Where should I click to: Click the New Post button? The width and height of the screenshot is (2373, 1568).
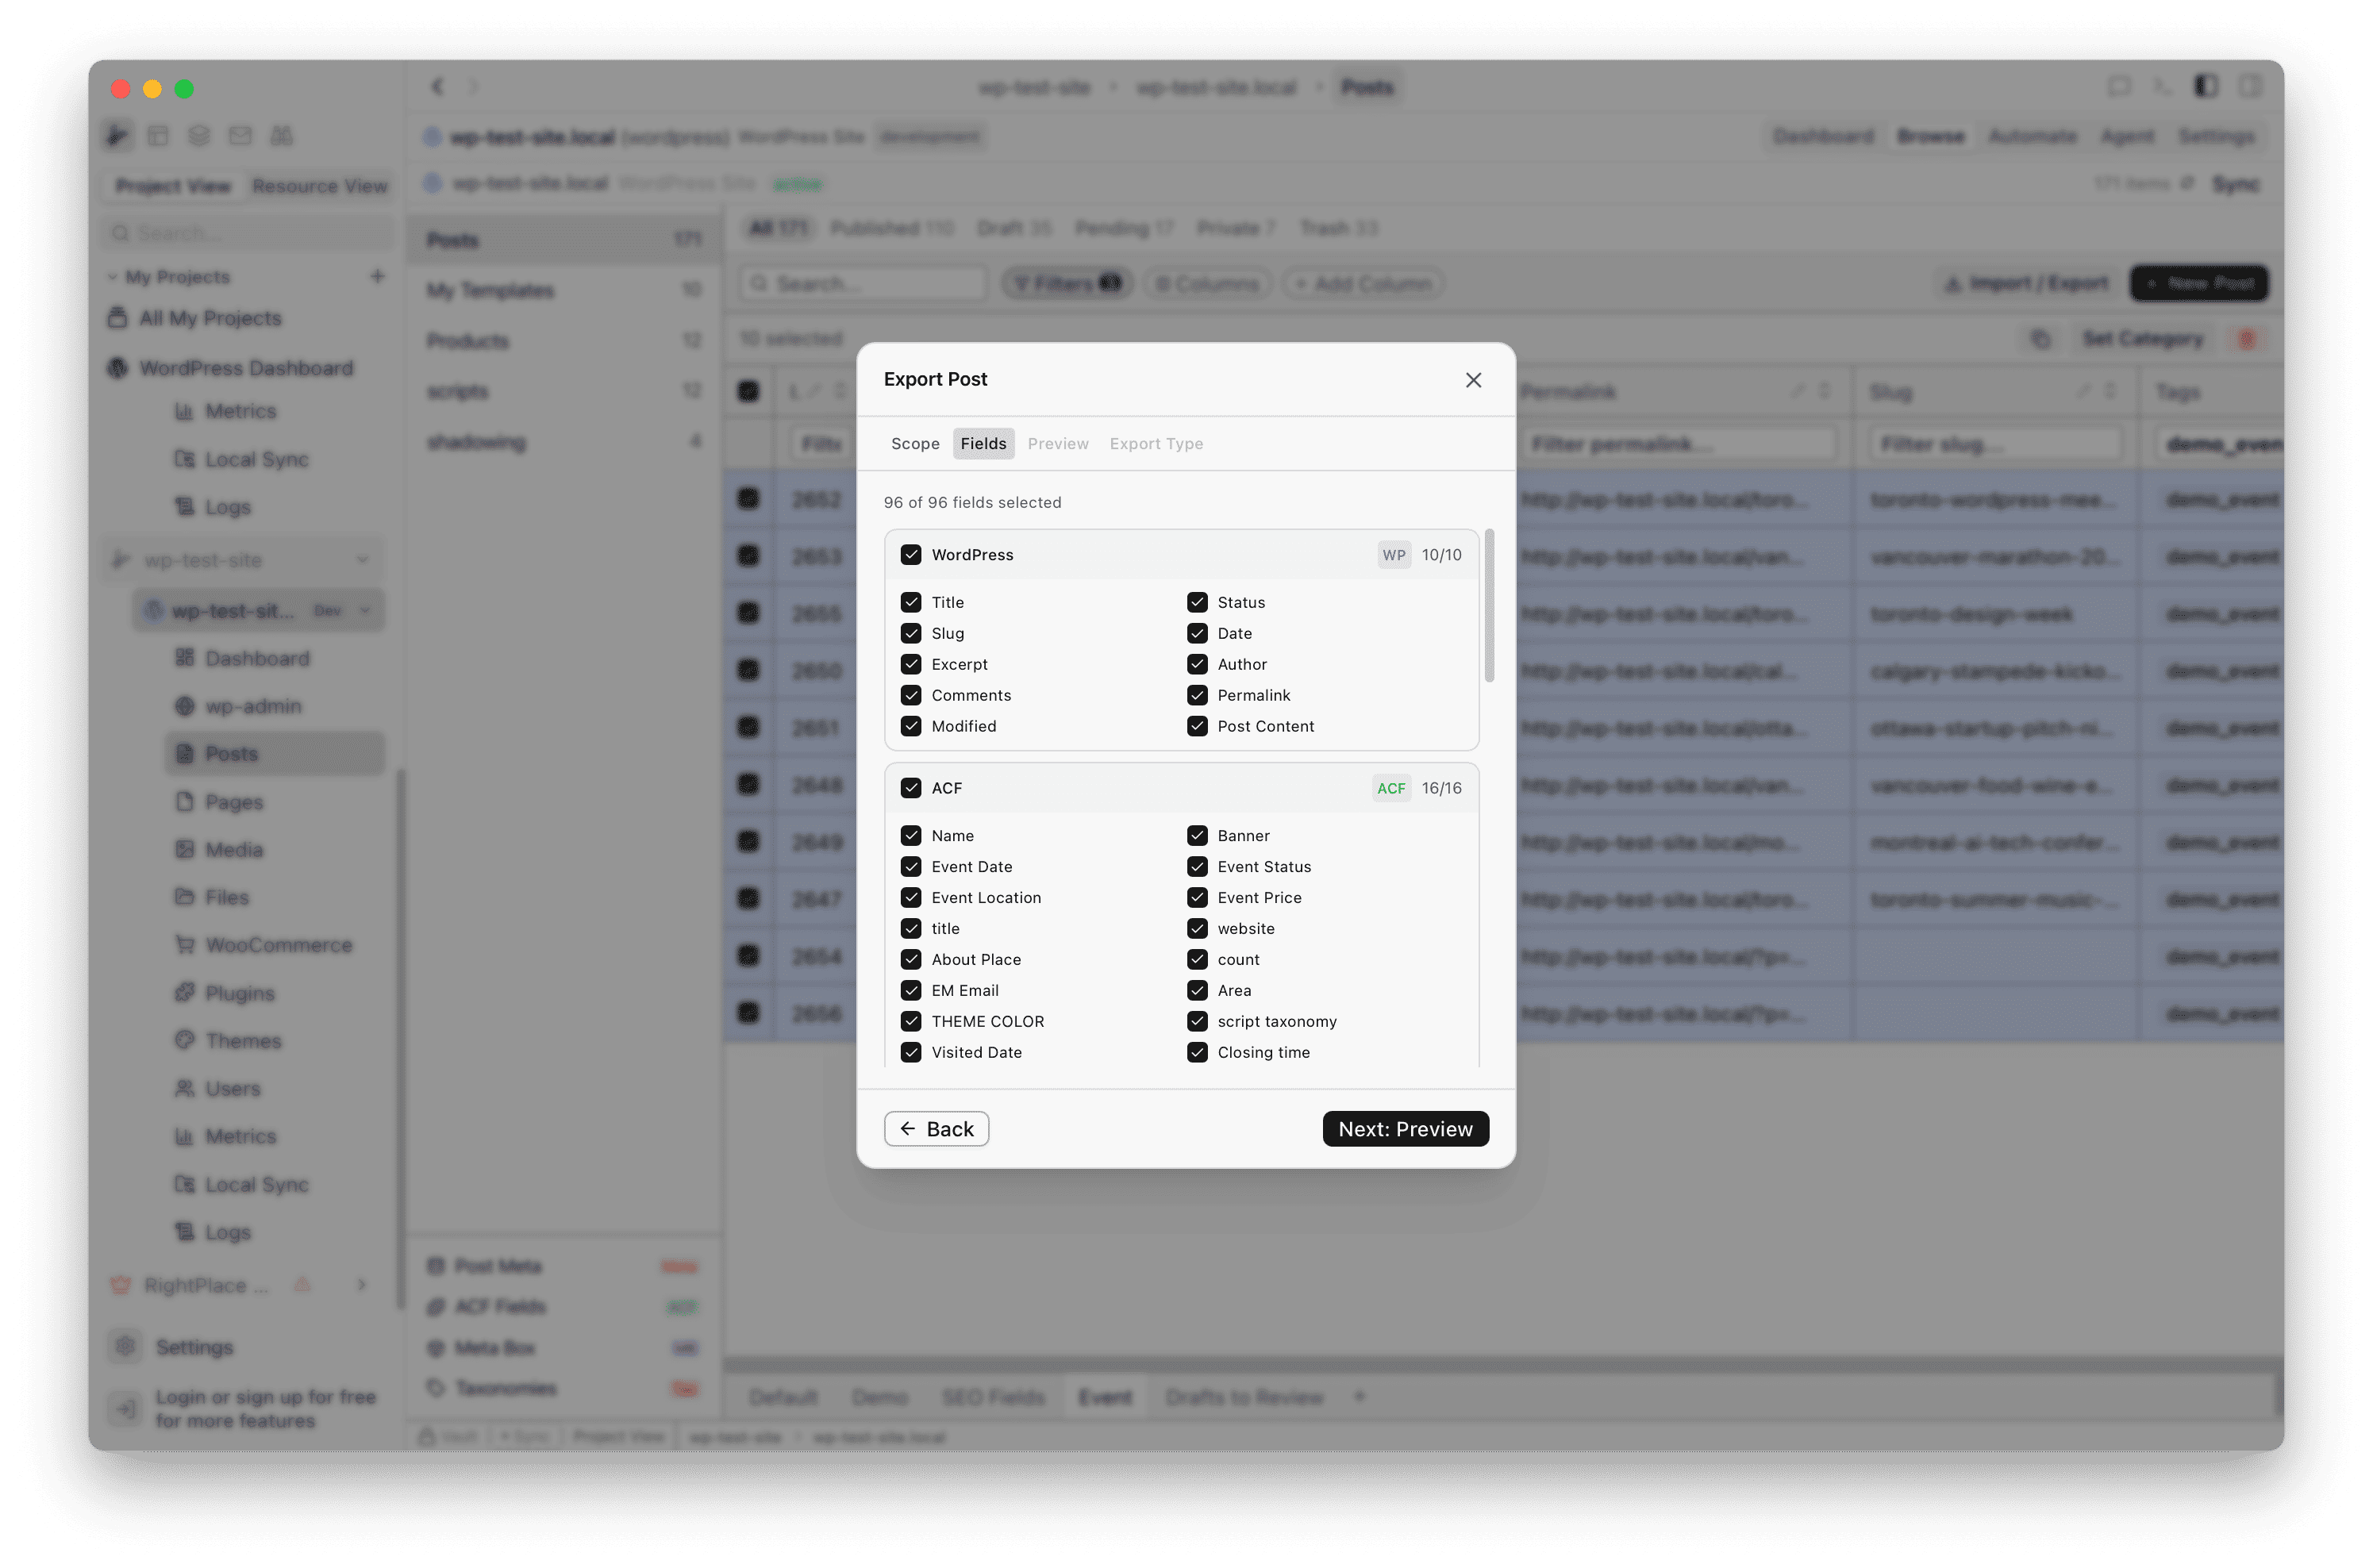point(2199,284)
